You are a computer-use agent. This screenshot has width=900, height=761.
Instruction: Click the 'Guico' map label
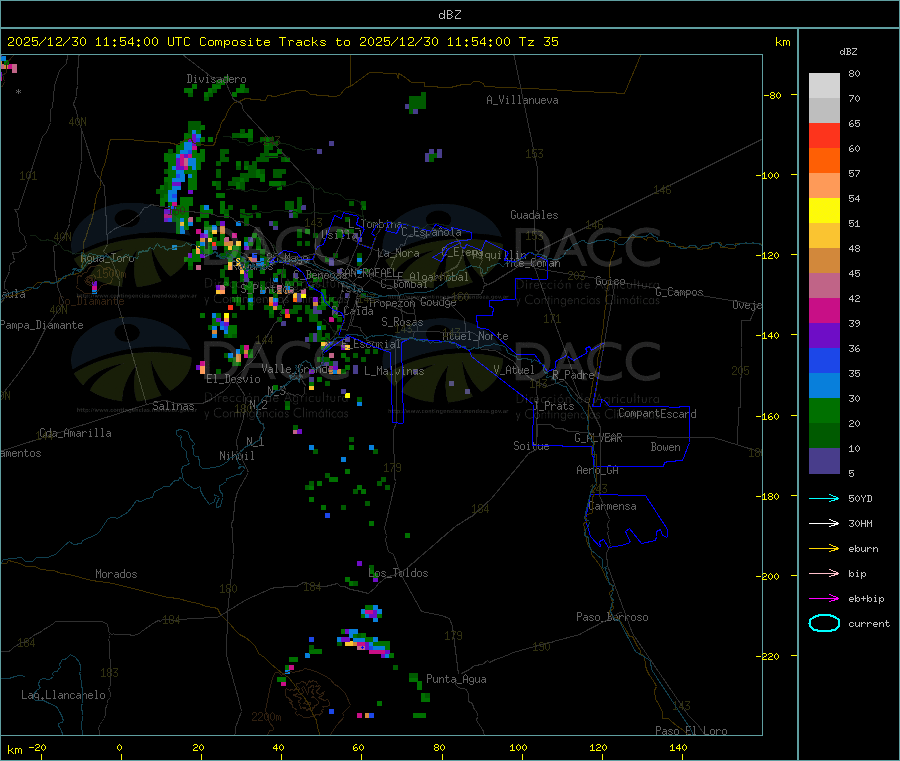(x=610, y=281)
